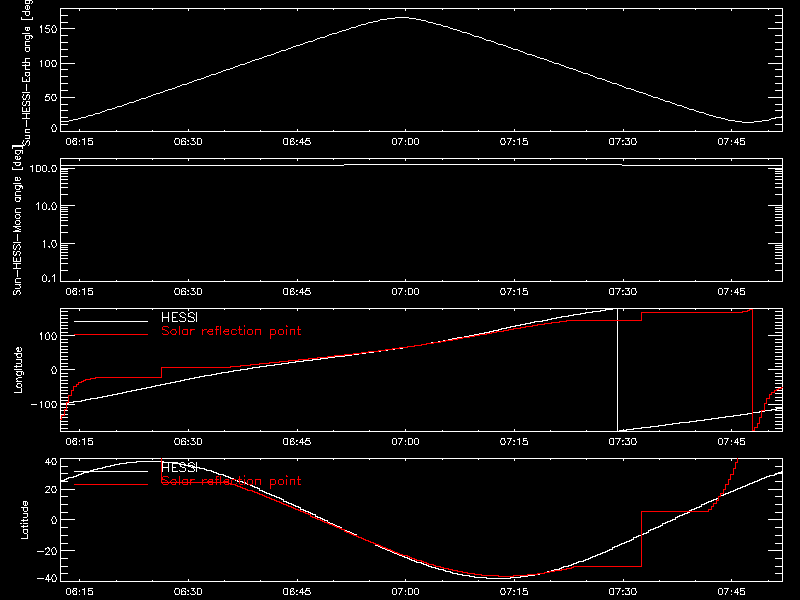Click 07:15 time label under Latitude plot
The height and width of the screenshot is (600, 800).
click(x=514, y=592)
